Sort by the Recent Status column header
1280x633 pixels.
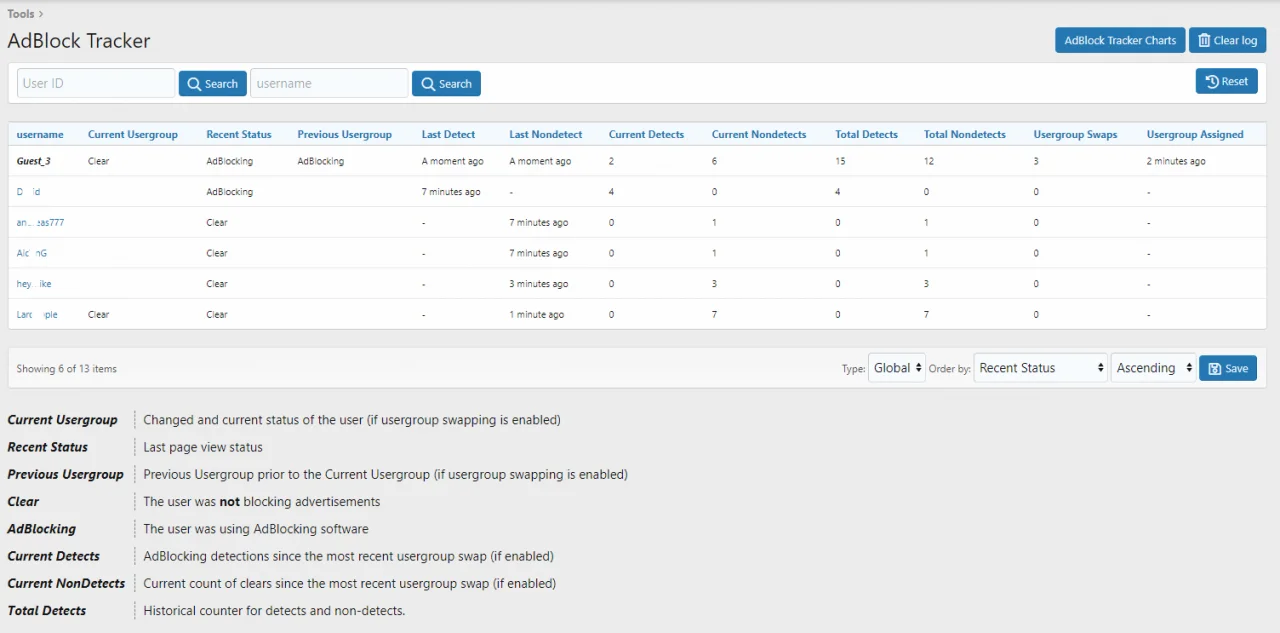click(238, 134)
